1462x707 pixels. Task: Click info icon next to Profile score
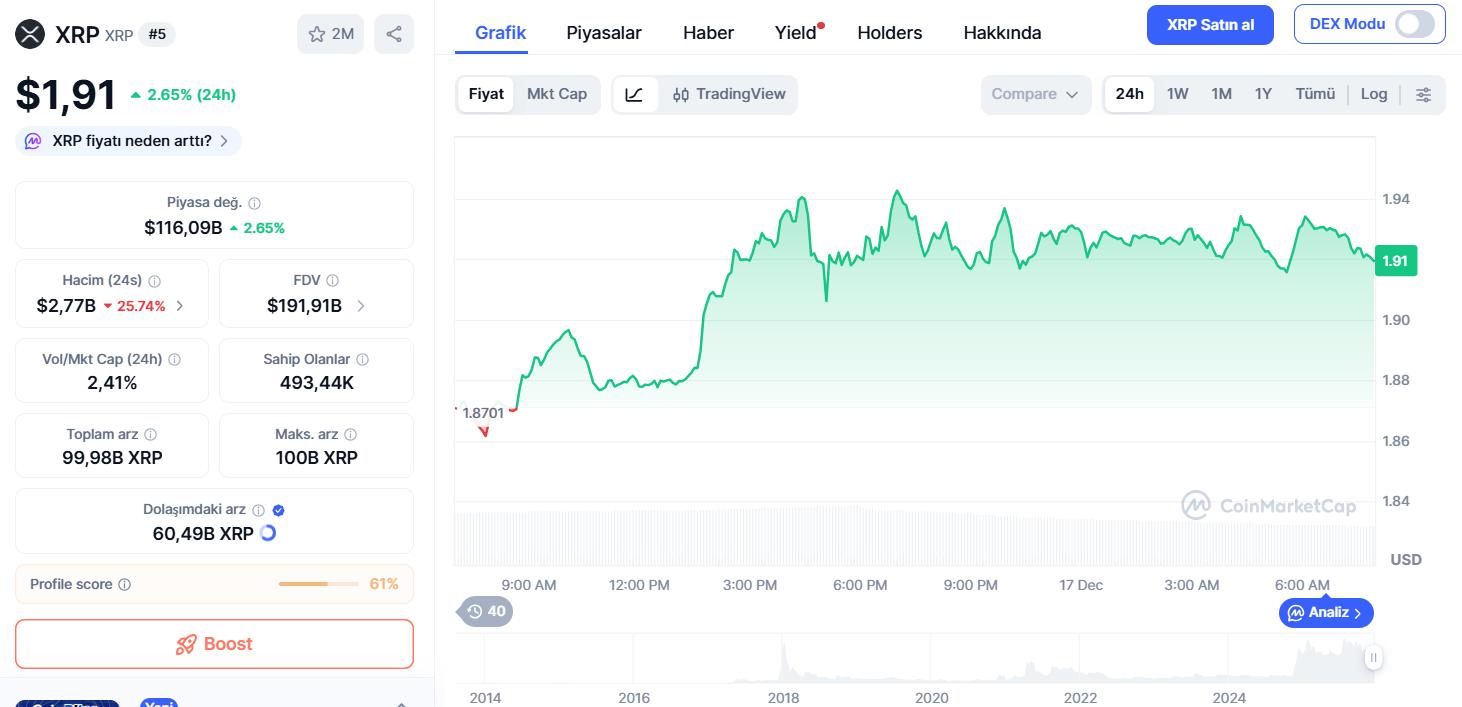pos(124,584)
